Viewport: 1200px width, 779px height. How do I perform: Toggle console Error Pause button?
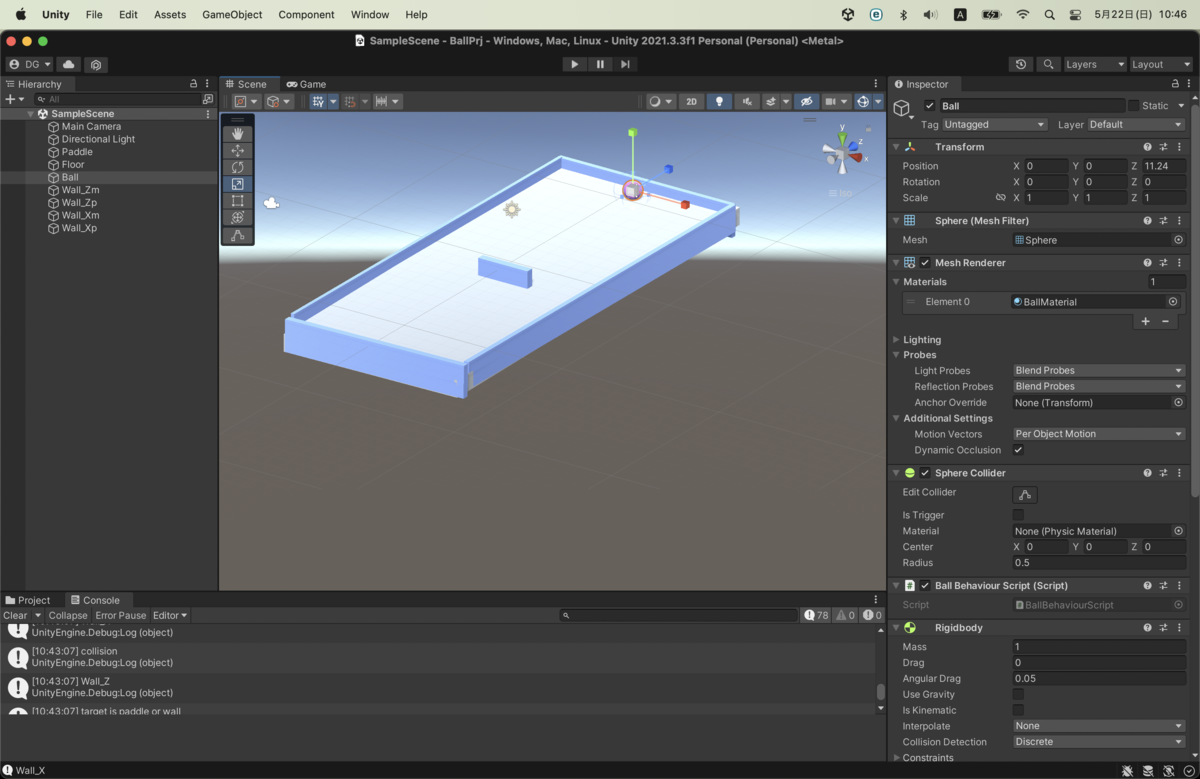(x=121, y=616)
